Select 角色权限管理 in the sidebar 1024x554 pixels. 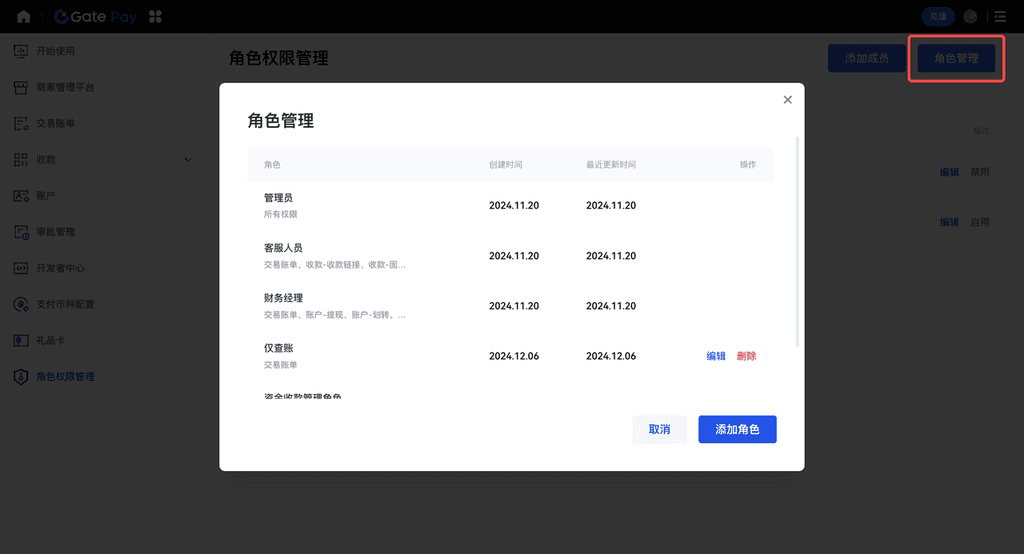coord(65,377)
